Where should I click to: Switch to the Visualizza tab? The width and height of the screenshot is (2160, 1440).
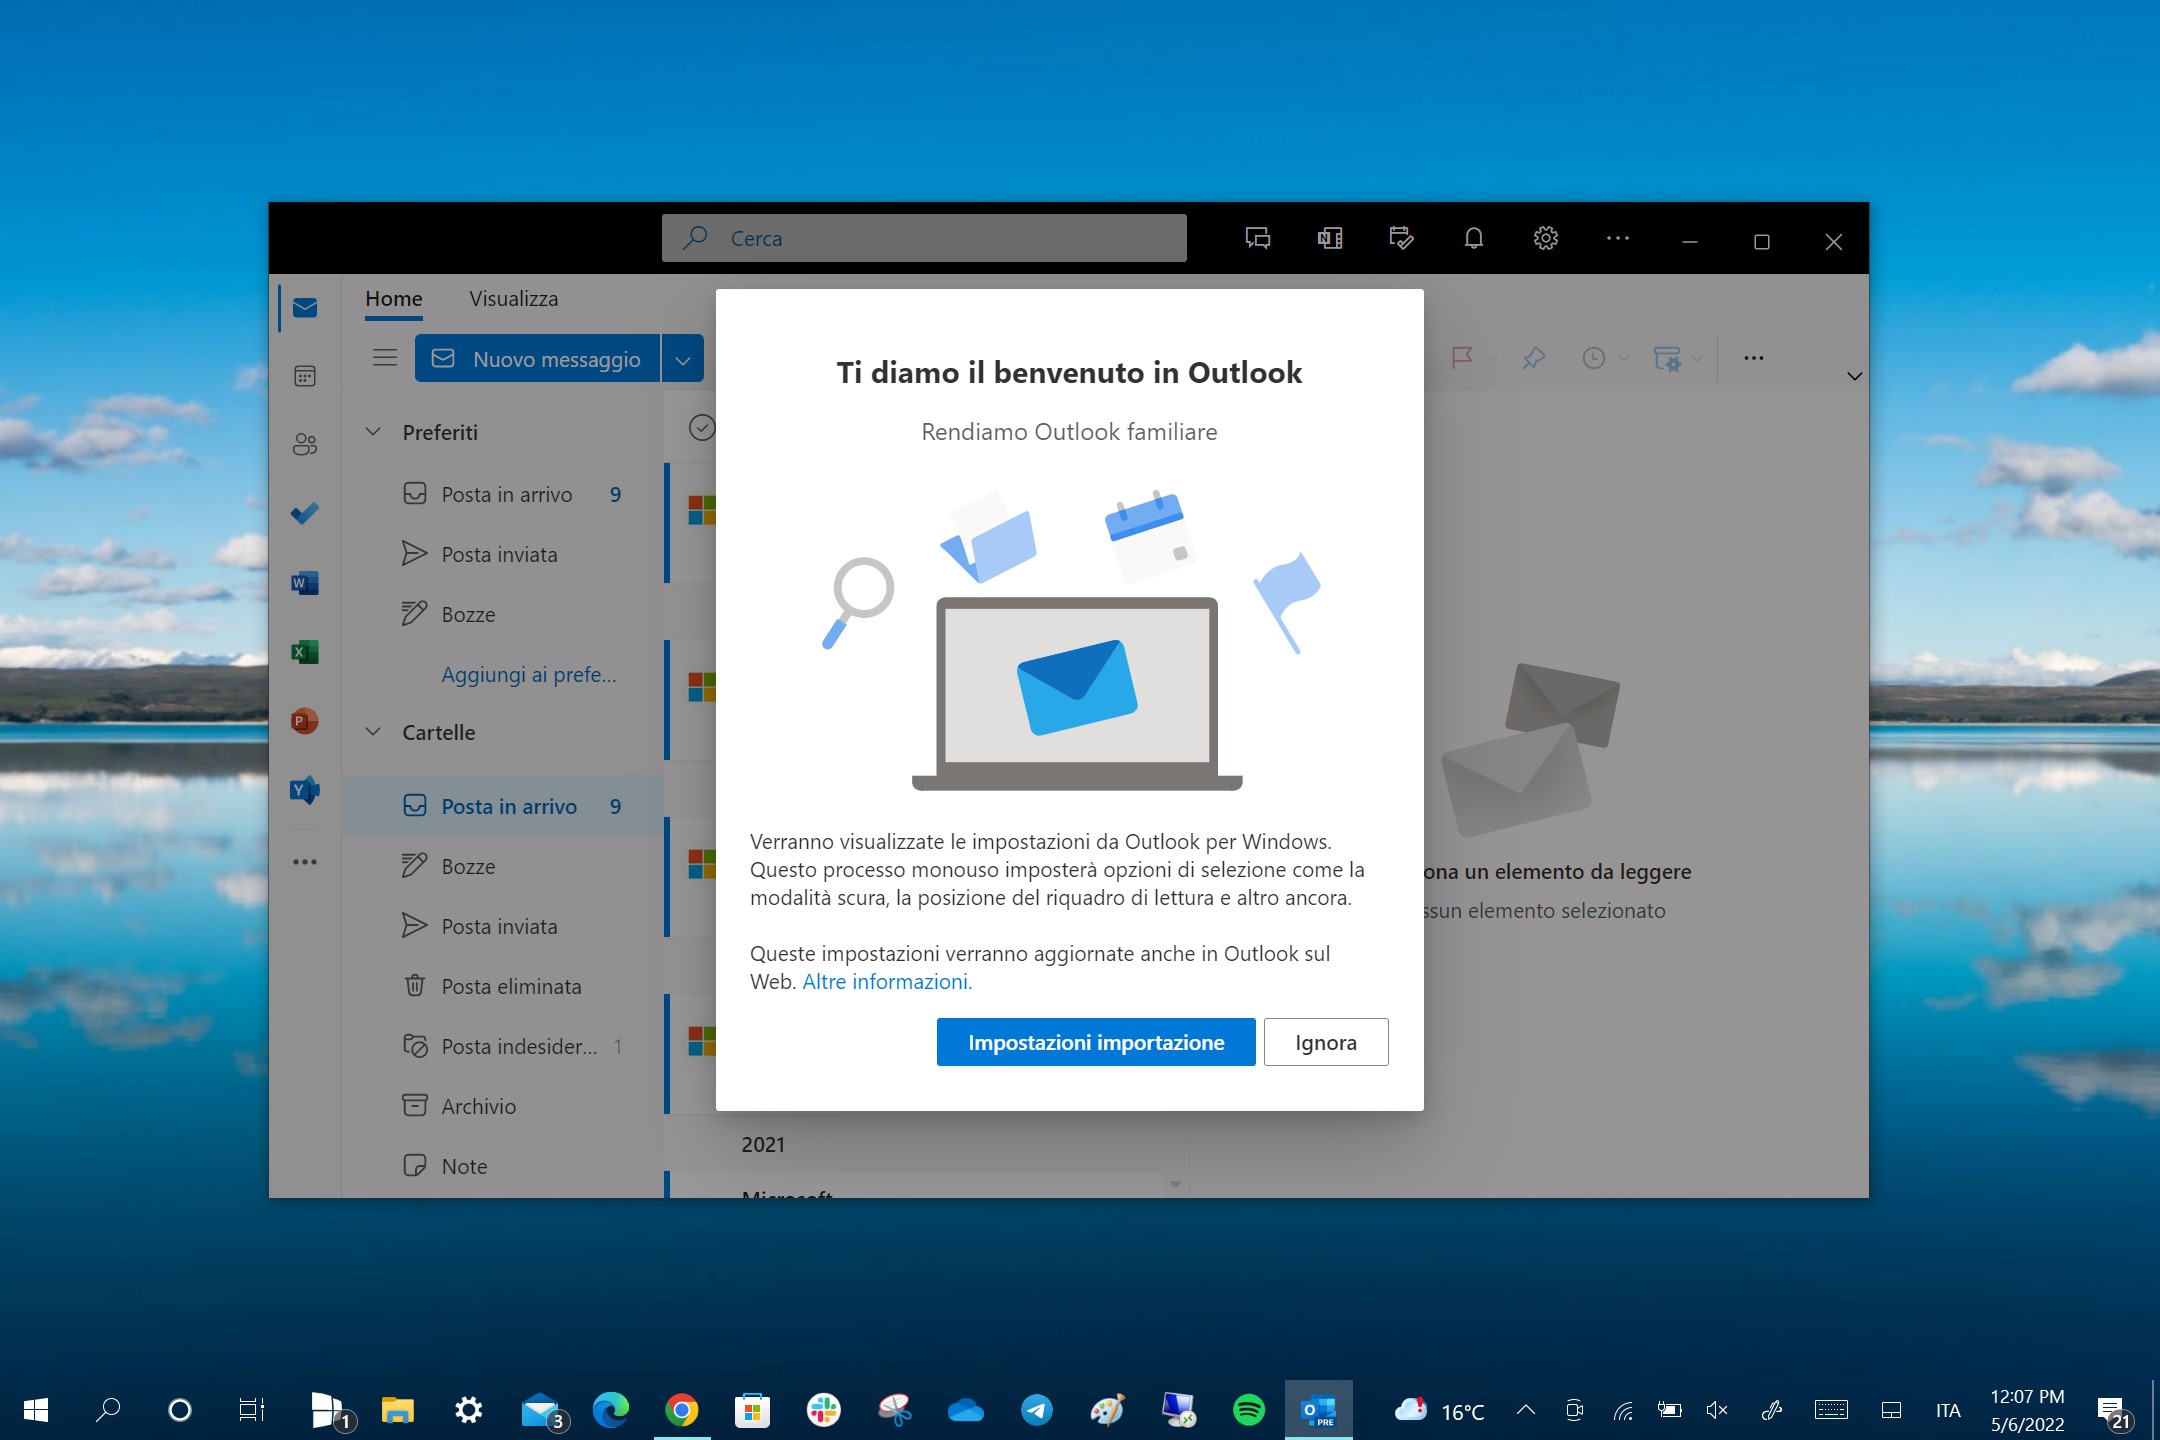[x=514, y=298]
